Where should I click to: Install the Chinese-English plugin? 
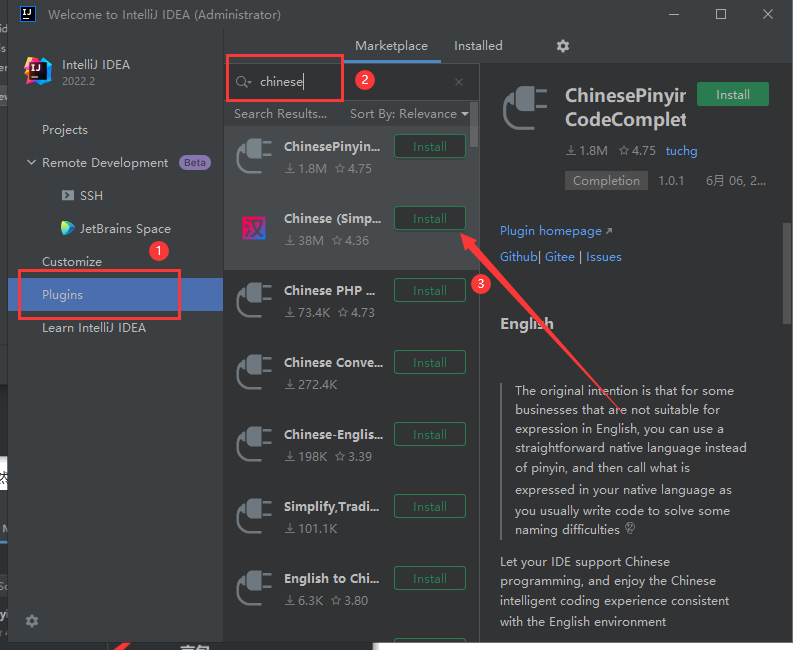[x=430, y=435]
